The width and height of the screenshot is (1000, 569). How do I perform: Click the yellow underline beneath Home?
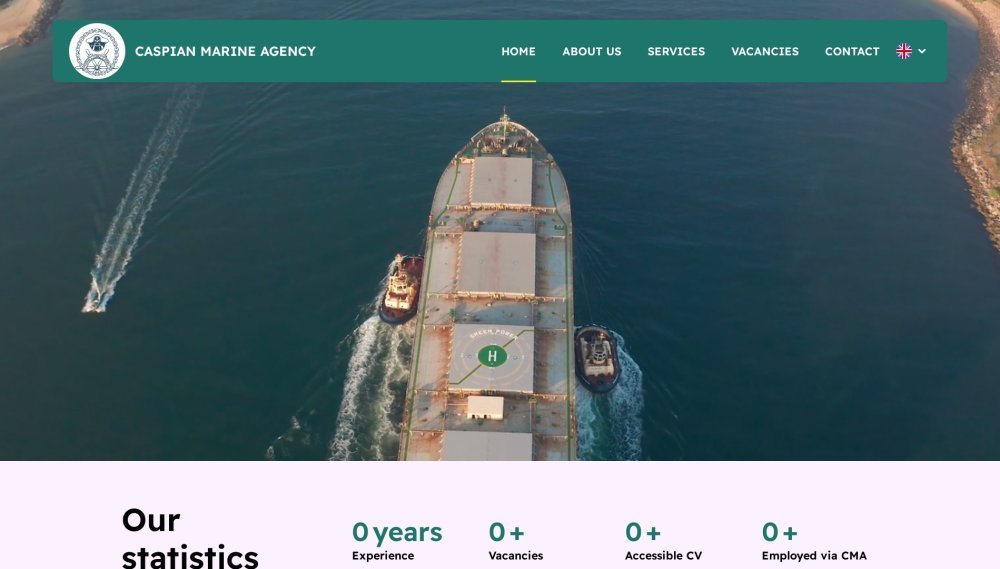[518, 81]
